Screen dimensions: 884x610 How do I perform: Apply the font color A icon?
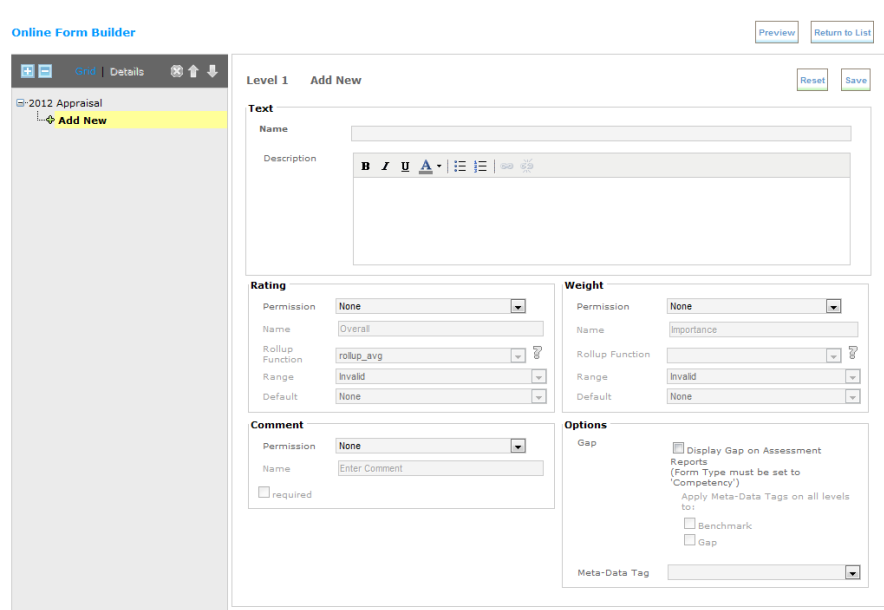426,166
